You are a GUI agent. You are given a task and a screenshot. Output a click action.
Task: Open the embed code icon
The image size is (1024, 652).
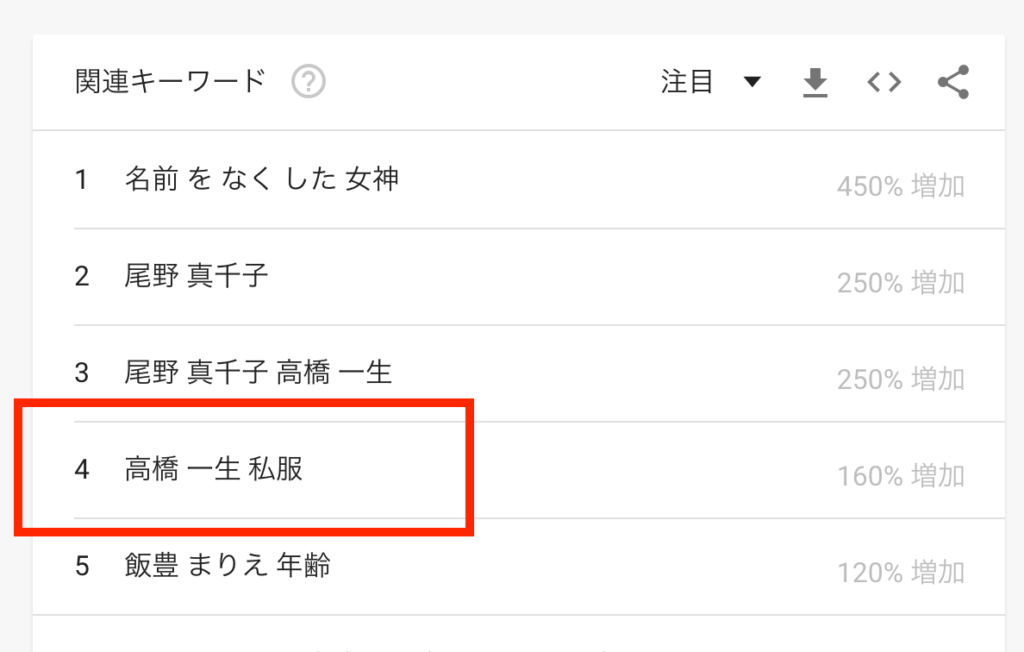pyautogui.click(x=884, y=83)
